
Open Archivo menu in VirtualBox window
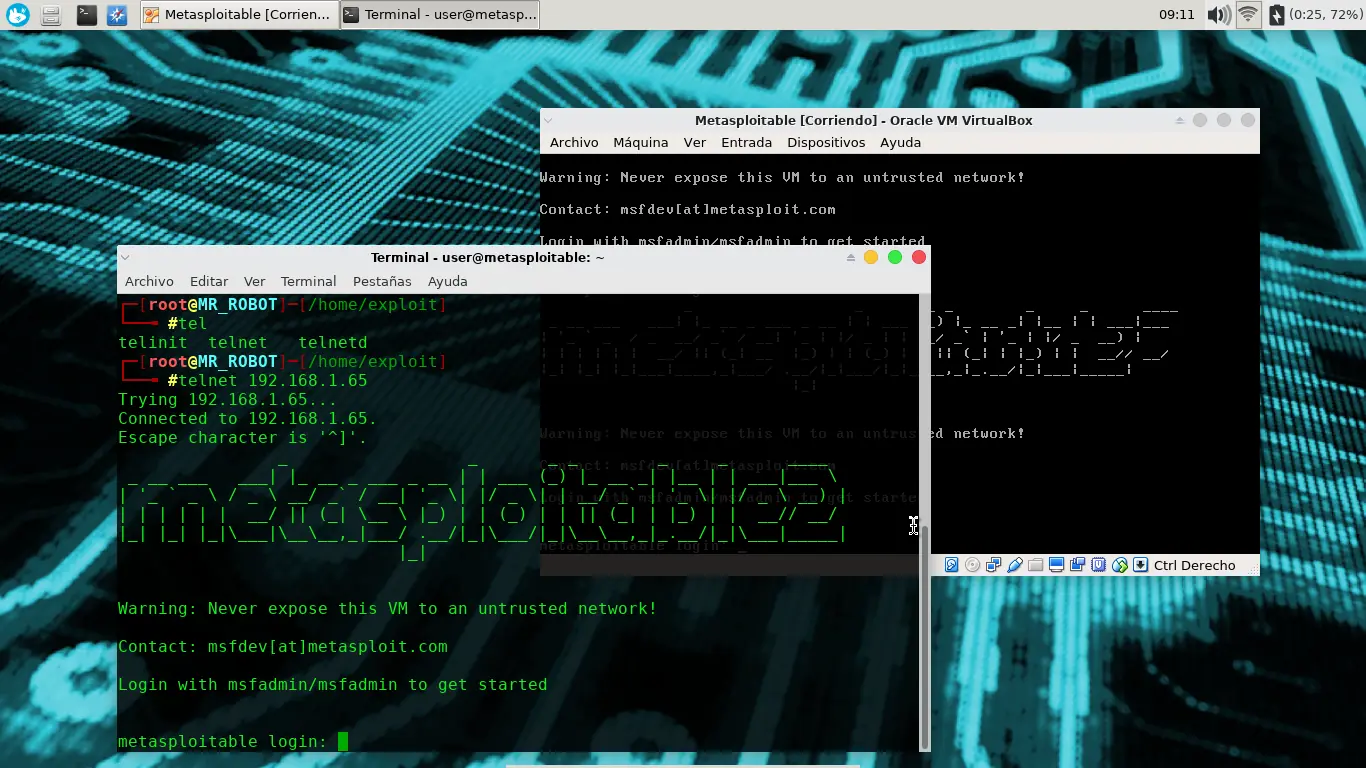click(574, 142)
